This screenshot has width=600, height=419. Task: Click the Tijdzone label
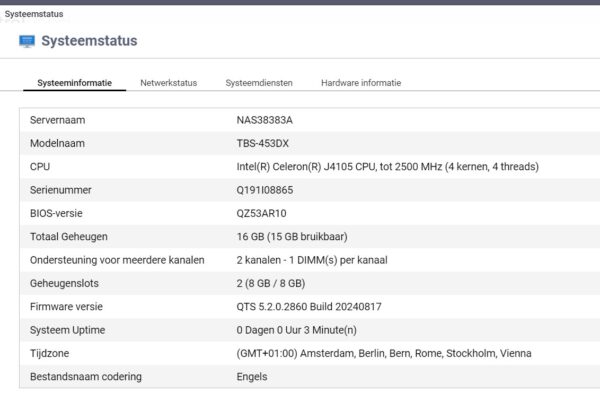(x=49, y=354)
